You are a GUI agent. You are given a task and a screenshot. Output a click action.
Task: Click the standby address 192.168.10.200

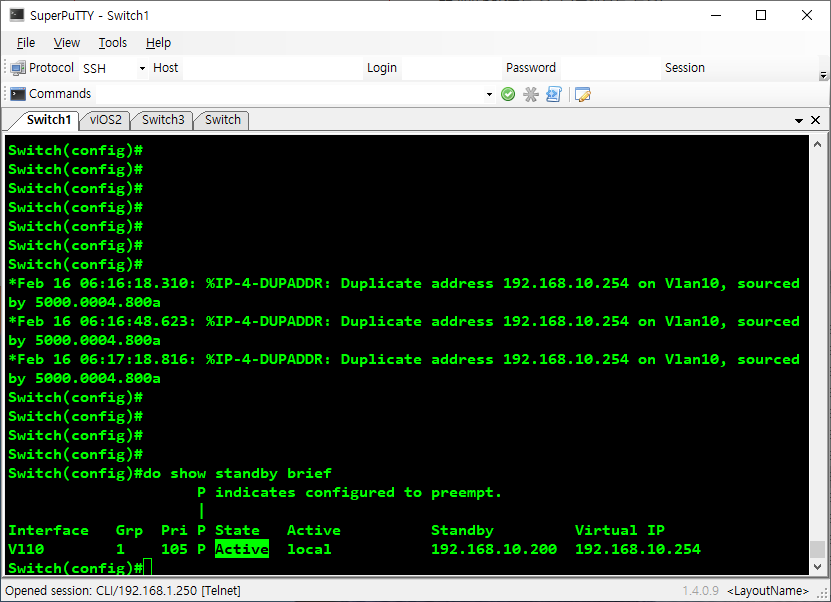click(493, 549)
